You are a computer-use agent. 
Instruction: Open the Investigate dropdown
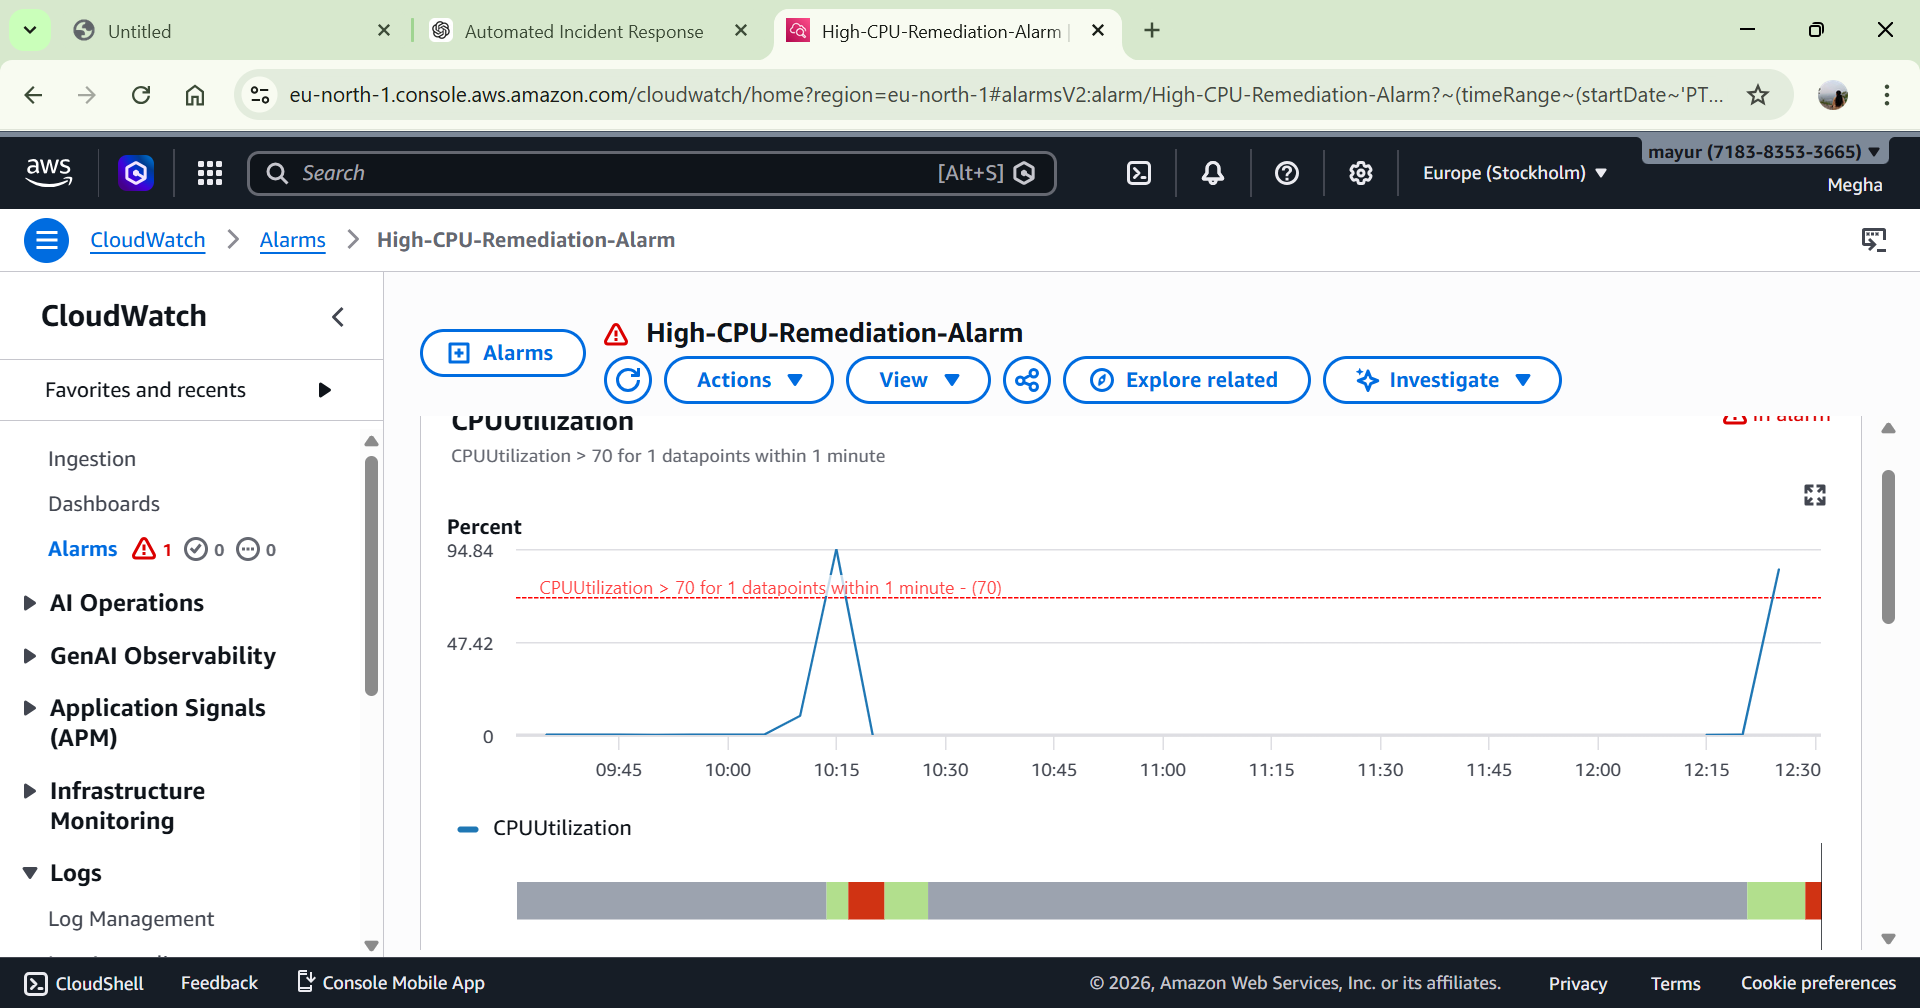click(x=1442, y=380)
